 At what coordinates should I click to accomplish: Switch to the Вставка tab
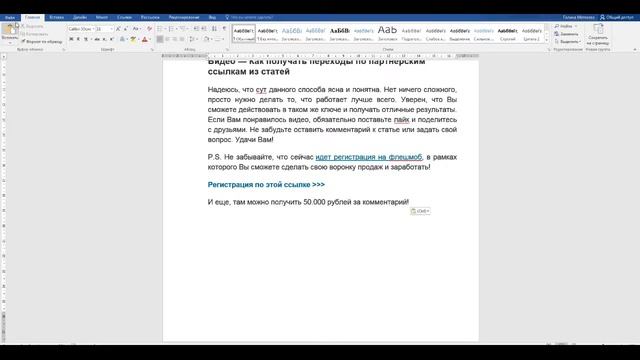click(x=56, y=18)
